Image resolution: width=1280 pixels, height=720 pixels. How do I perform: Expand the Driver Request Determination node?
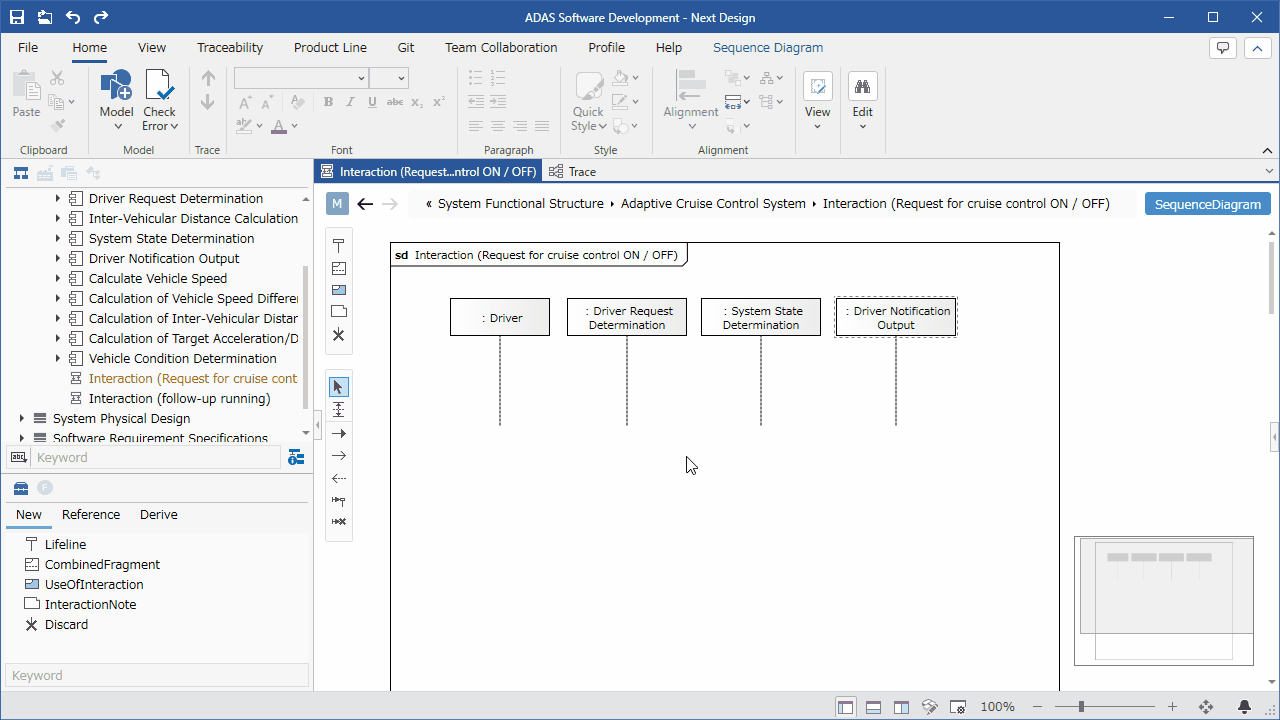[x=58, y=198]
